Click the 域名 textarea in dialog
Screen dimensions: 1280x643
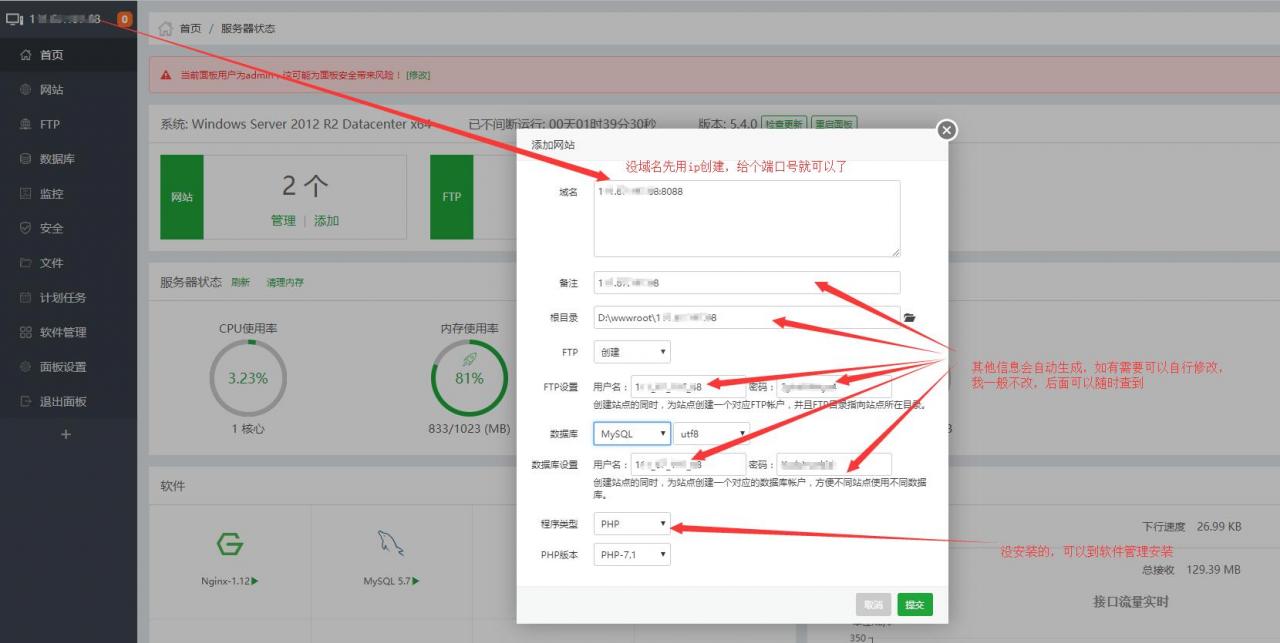click(747, 218)
